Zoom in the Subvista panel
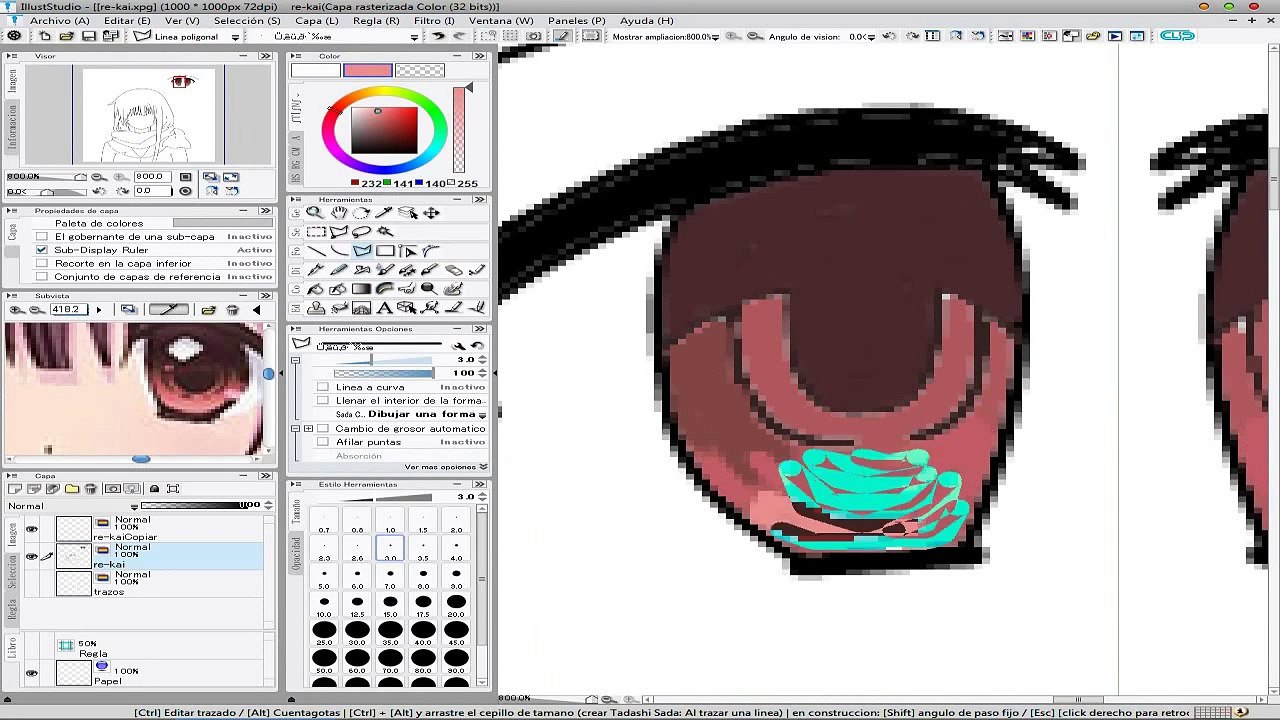The image size is (1280, 720). (x=15, y=309)
